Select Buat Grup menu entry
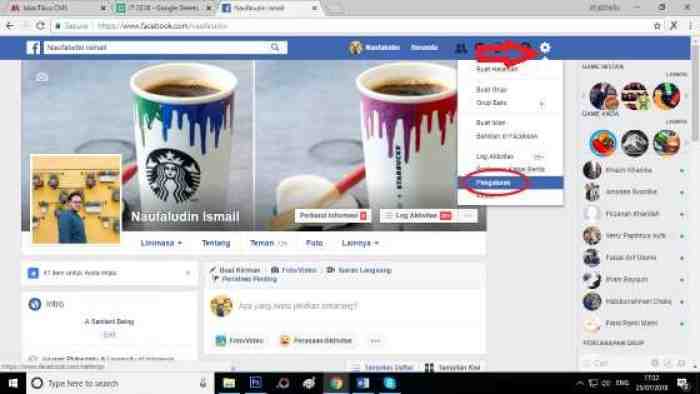The image size is (700, 394). (491, 90)
